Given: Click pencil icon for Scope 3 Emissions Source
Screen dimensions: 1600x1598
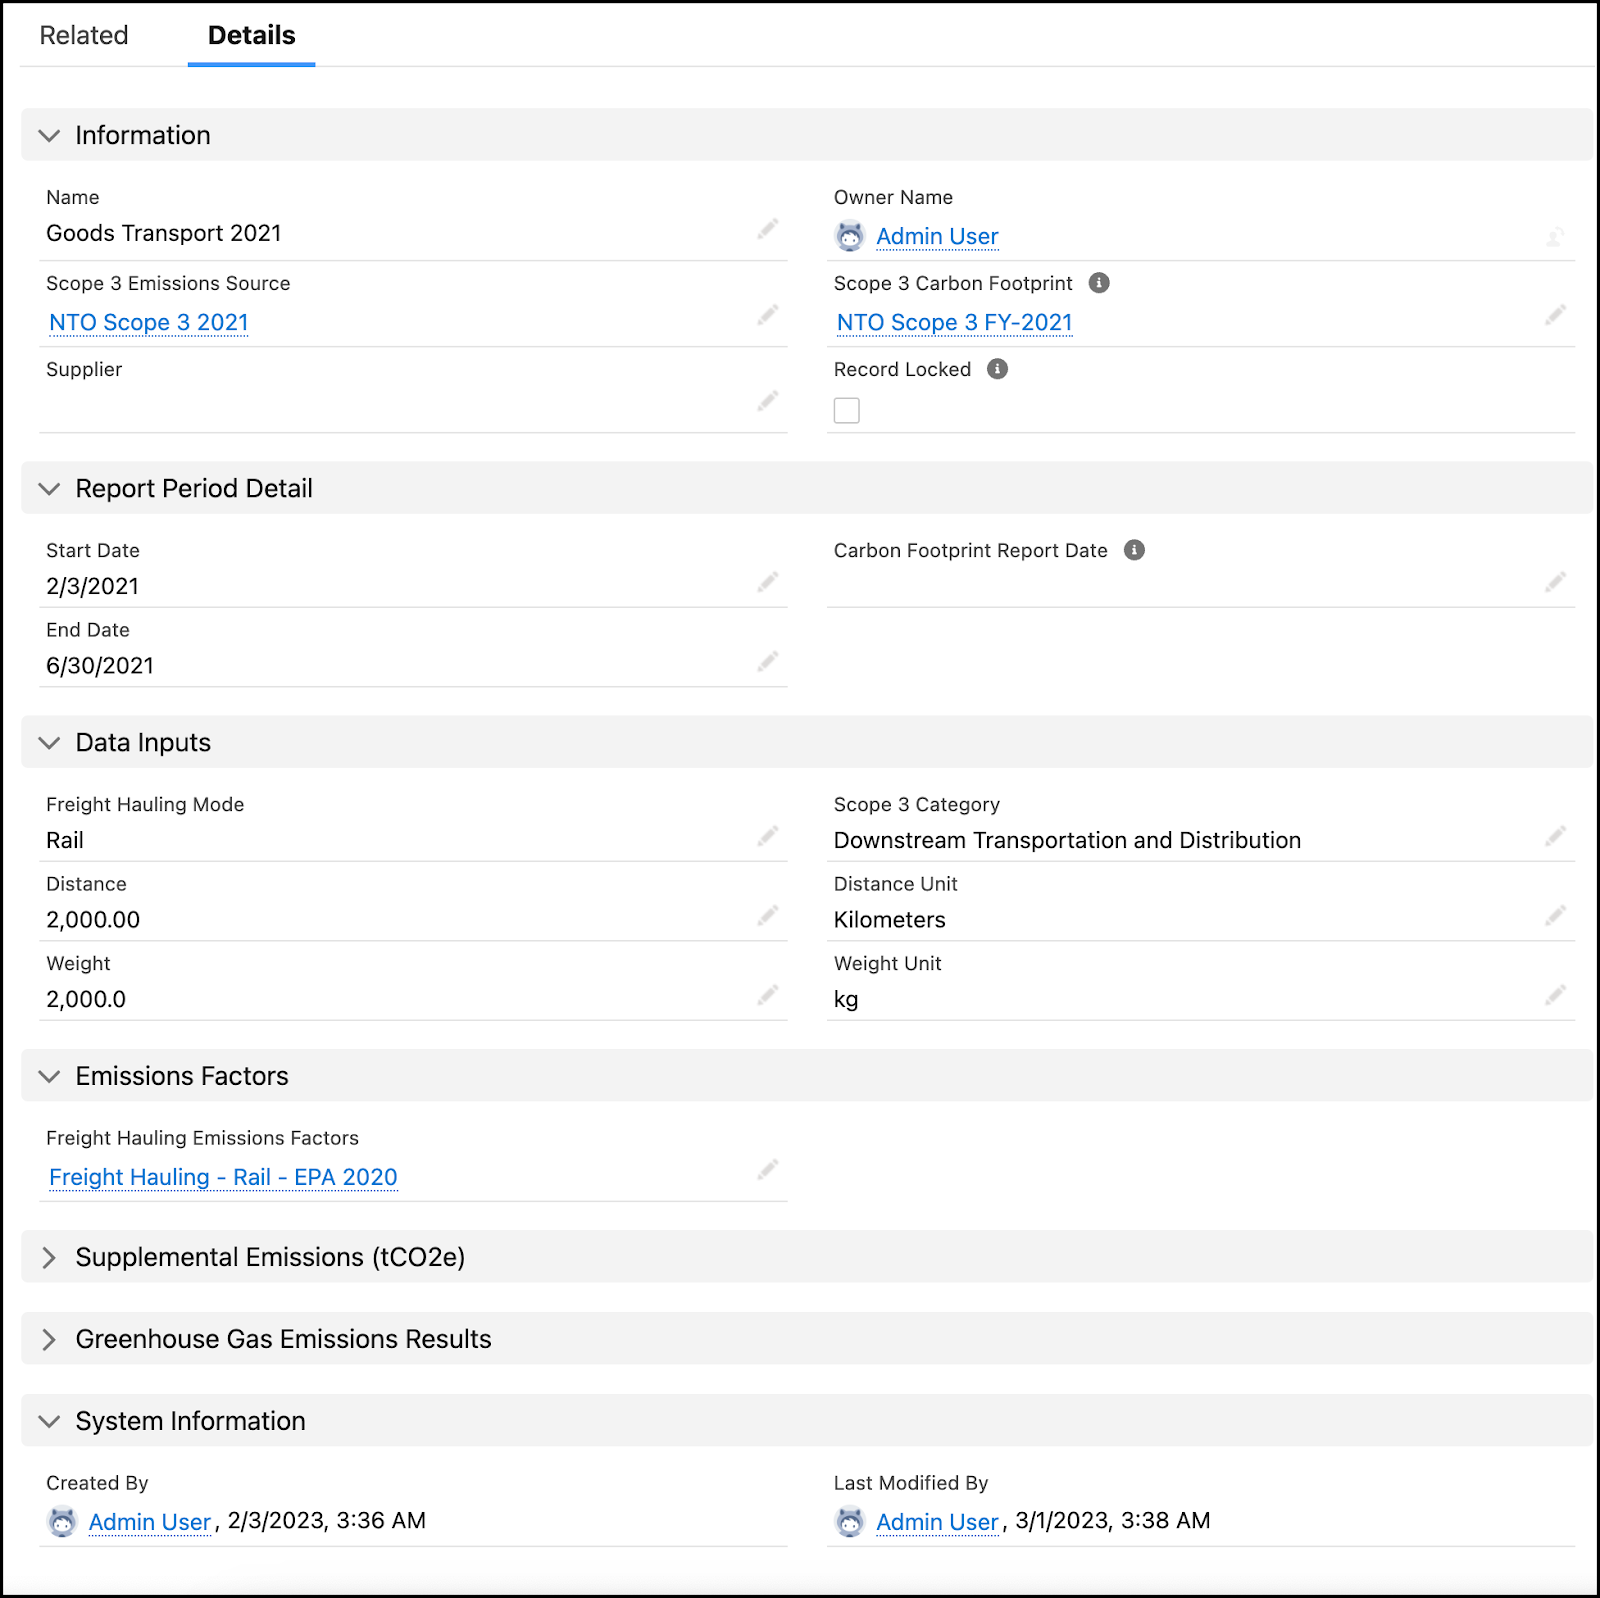Looking at the screenshot, I should (x=767, y=316).
